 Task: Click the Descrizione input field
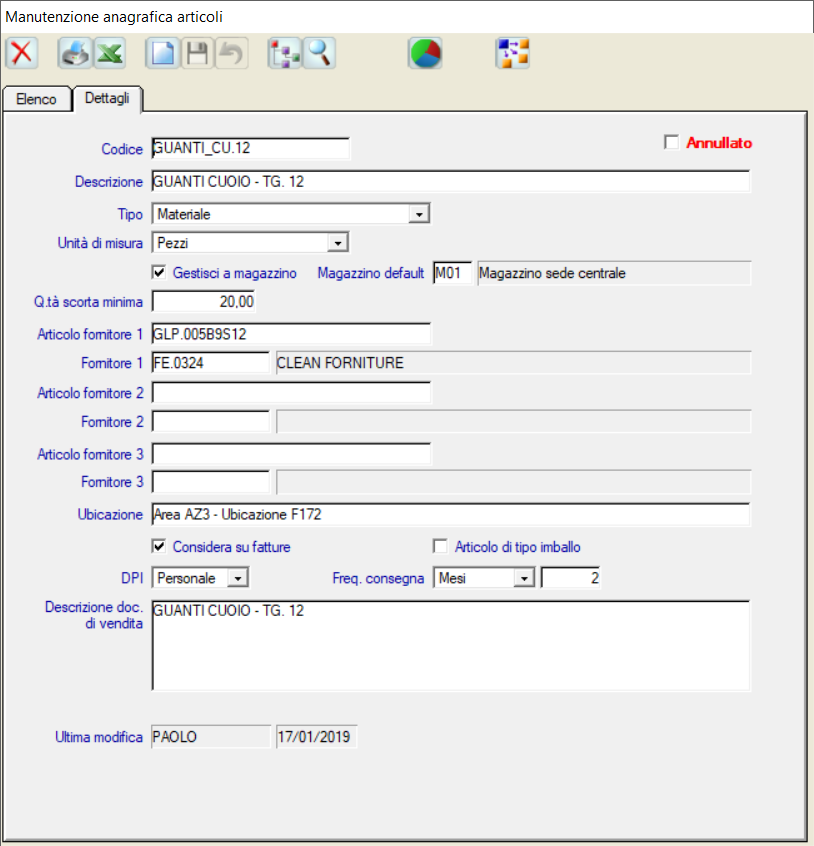451,181
